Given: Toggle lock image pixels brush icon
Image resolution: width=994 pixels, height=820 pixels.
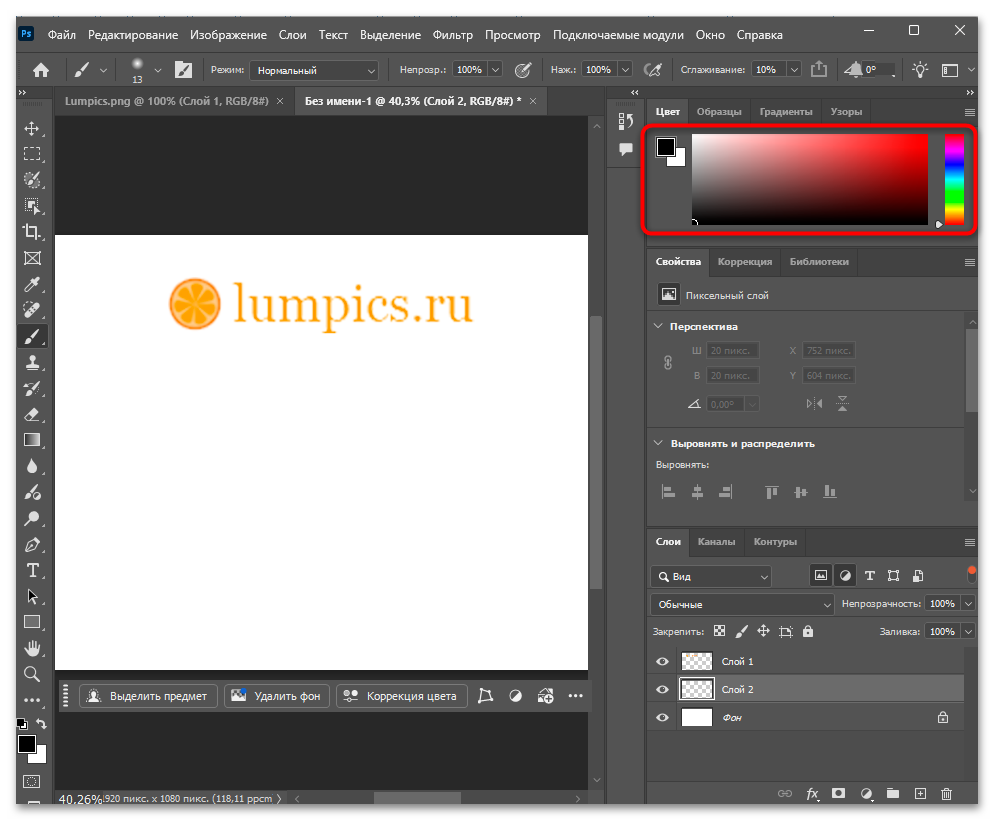Looking at the screenshot, I should [741, 631].
